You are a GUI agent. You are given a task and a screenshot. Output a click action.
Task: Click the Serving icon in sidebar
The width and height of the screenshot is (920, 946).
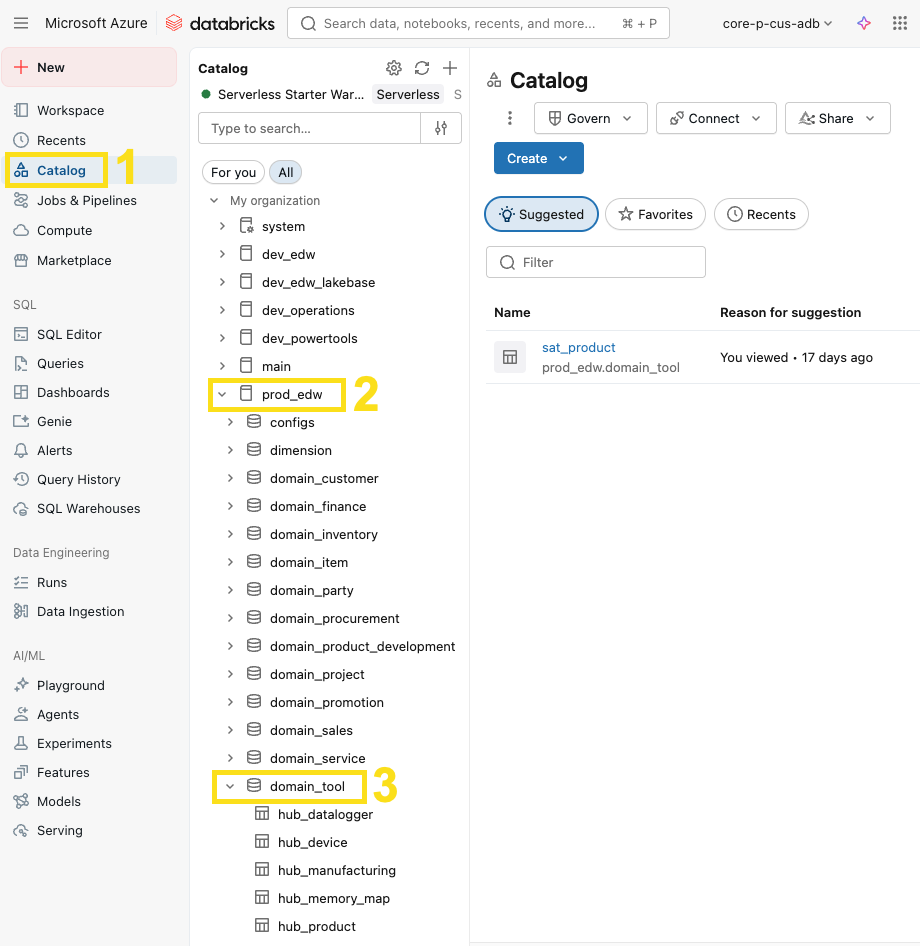pos(21,830)
